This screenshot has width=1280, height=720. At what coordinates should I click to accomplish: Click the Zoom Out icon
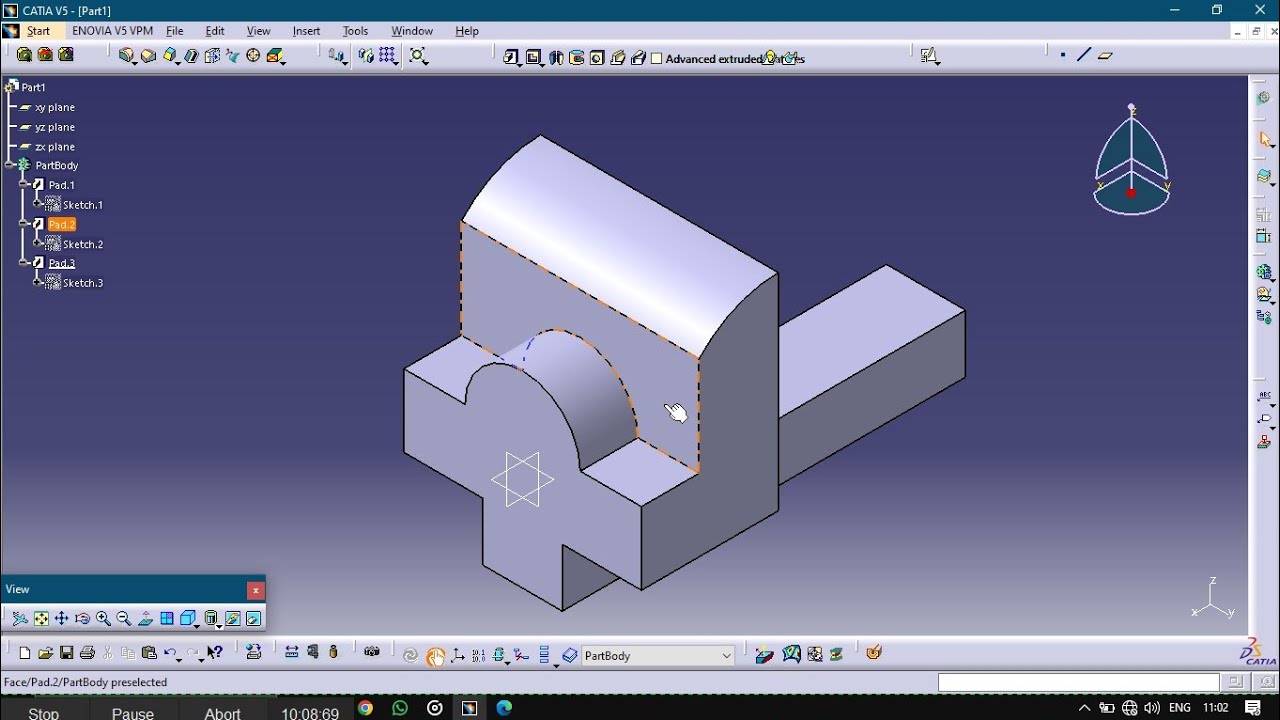124,619
